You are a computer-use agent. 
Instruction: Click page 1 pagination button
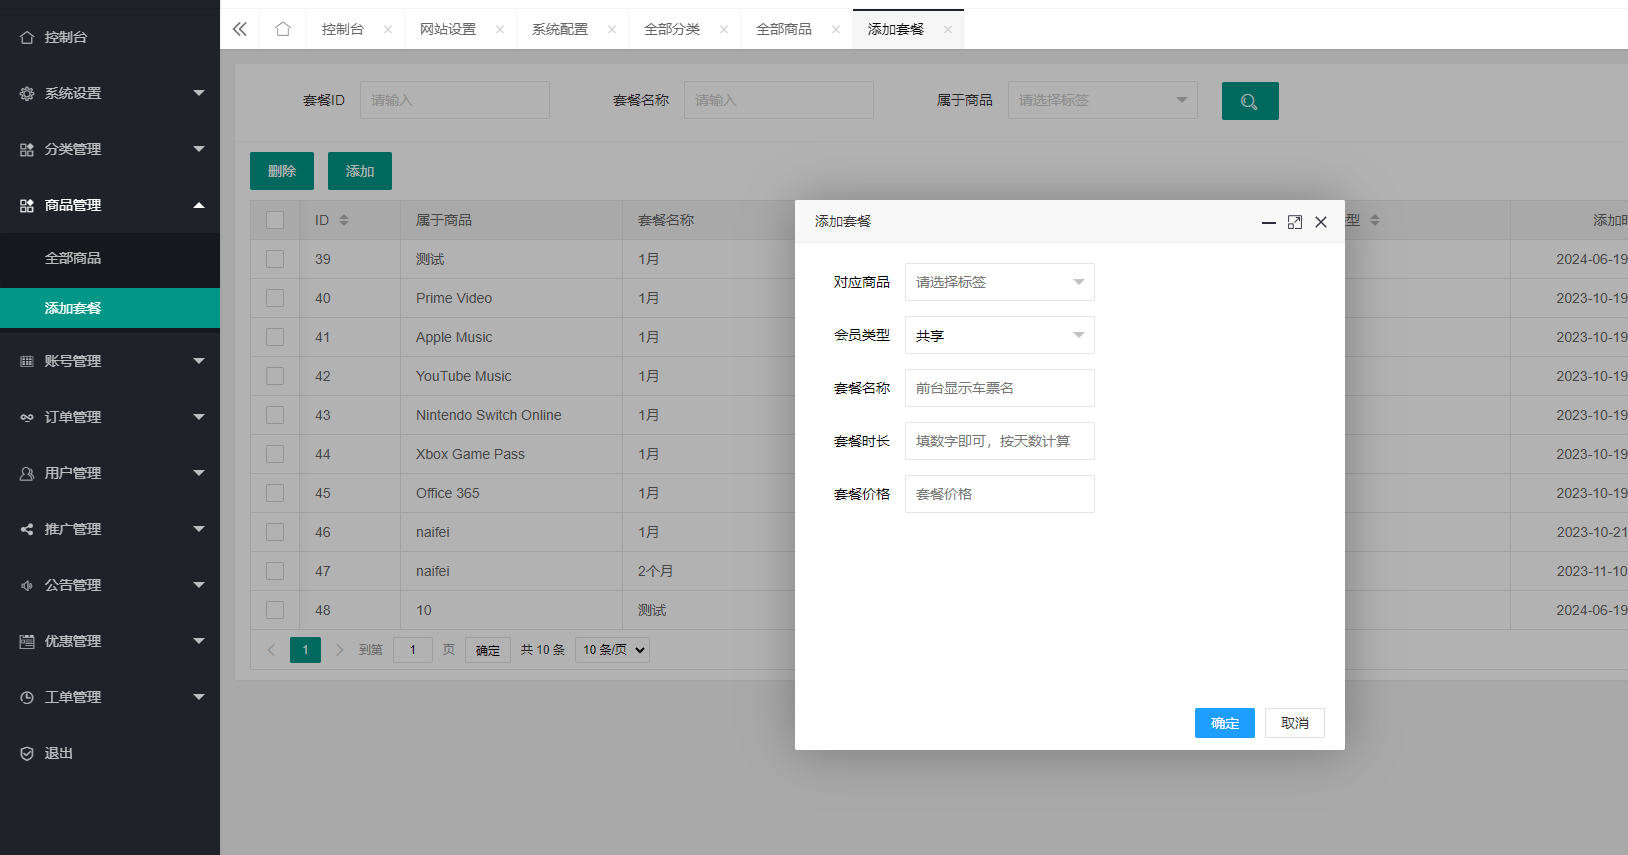(306, 650)
